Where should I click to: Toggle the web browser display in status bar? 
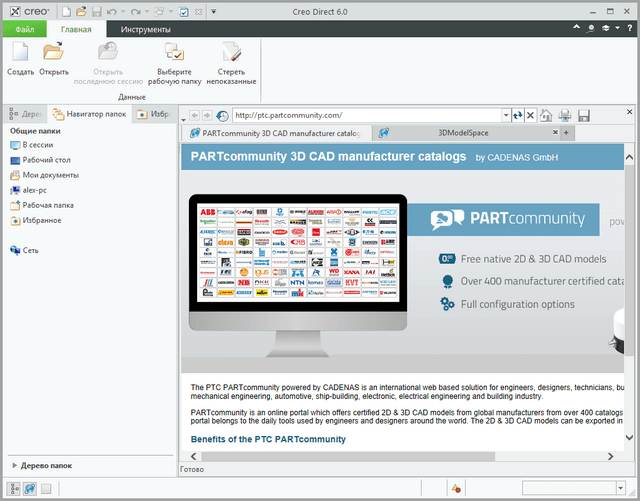(28, 488)
